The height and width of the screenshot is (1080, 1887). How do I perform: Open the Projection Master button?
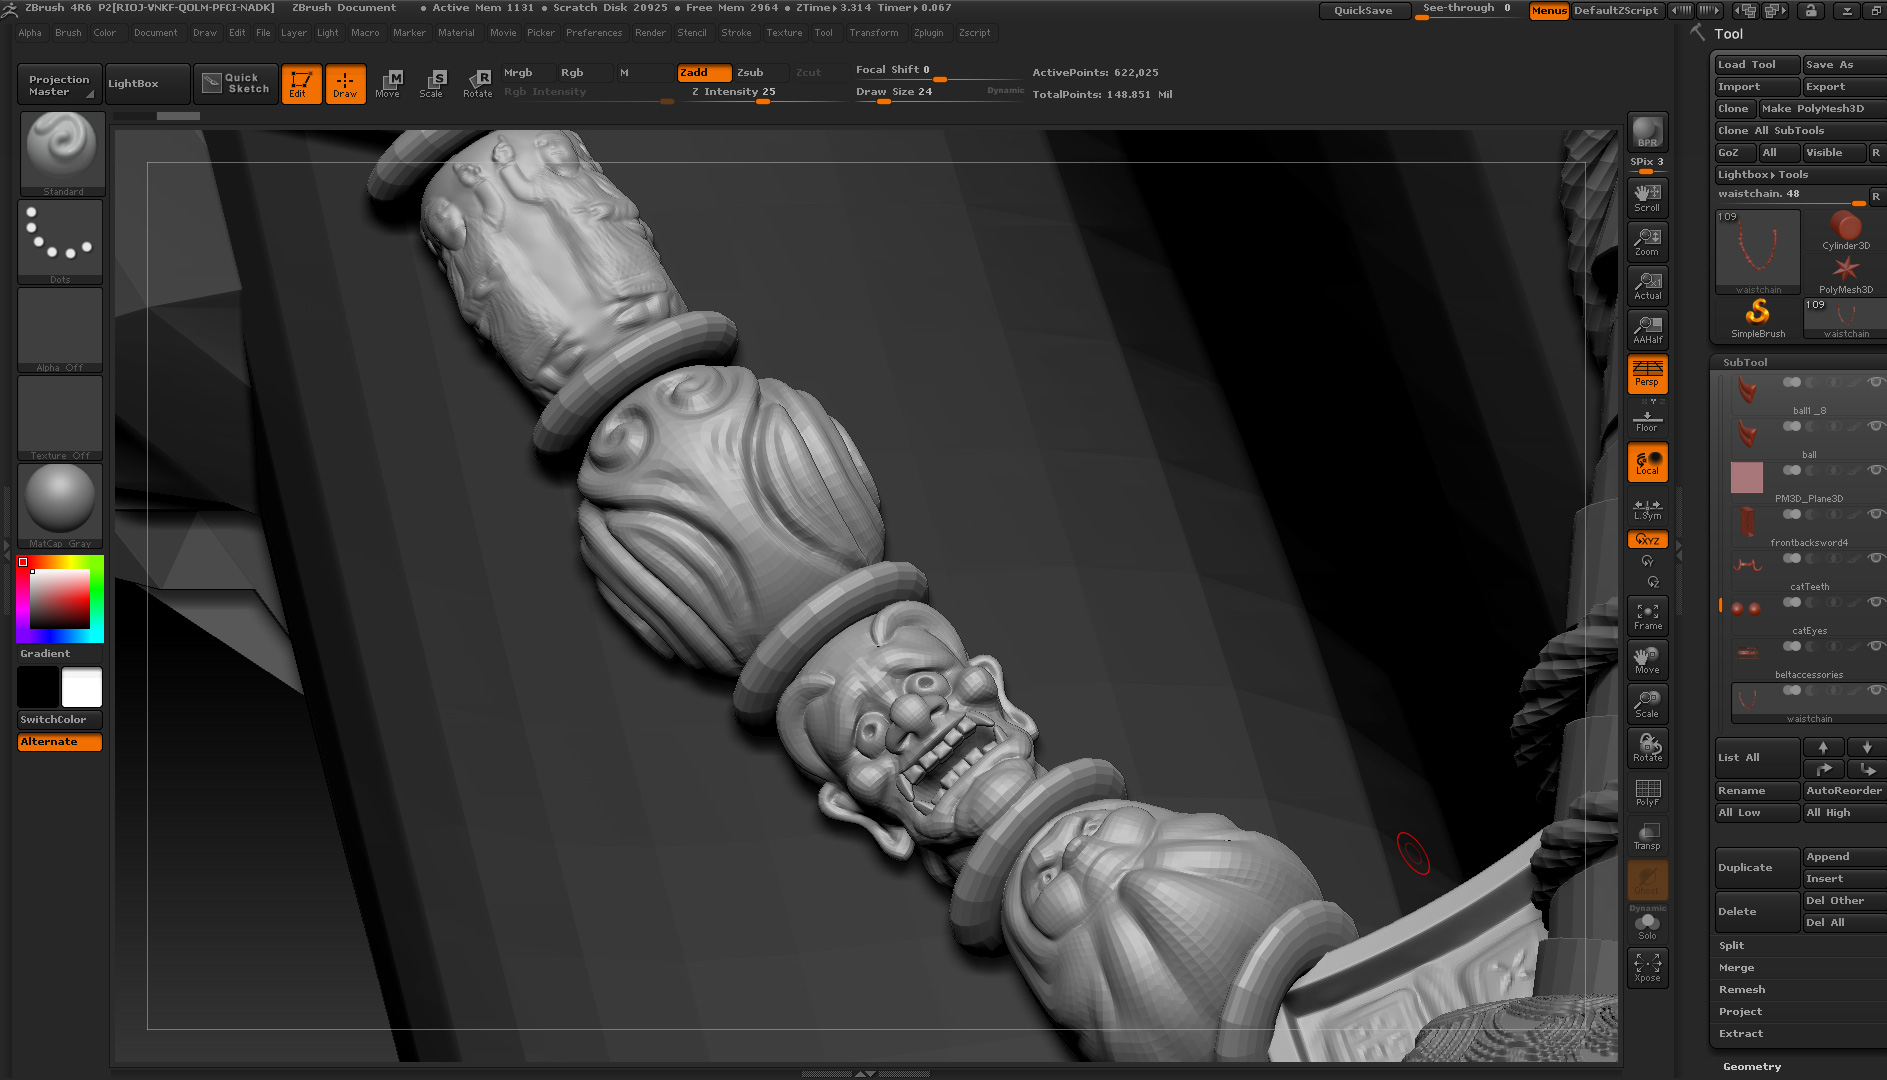pyautogui.click(x=58, y=85)
